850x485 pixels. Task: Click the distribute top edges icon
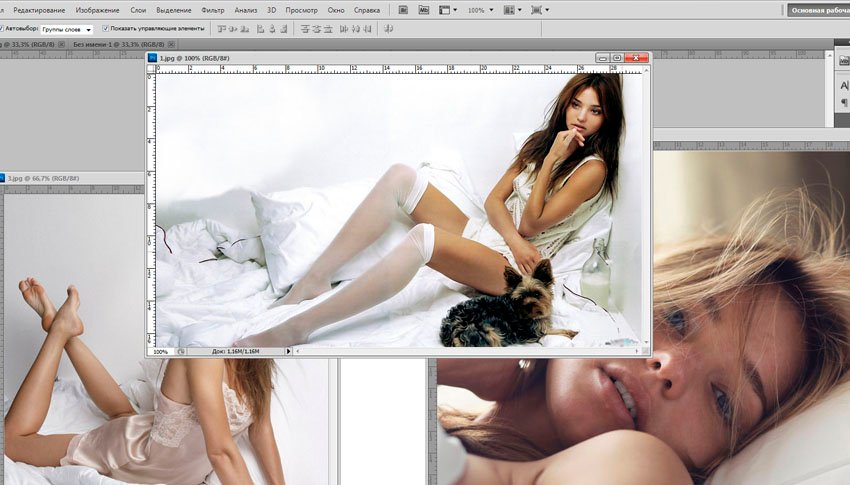[x=305, y=29]
